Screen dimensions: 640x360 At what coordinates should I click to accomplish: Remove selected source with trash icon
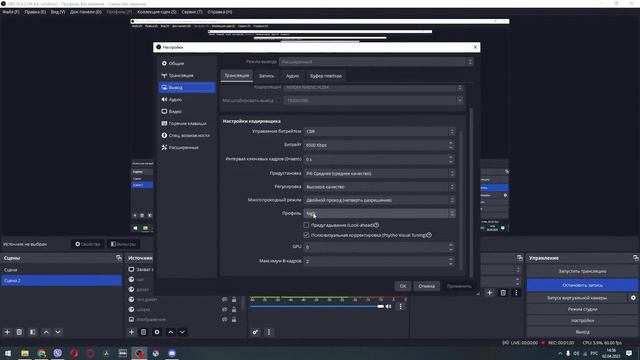(144, 332)
